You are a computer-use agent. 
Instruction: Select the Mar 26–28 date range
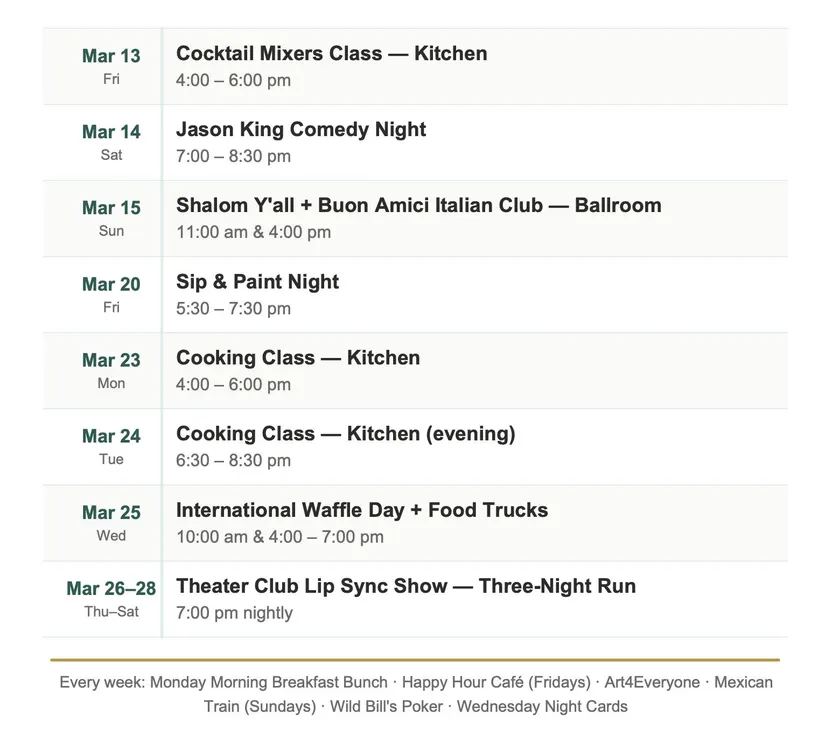coord(111,588)
